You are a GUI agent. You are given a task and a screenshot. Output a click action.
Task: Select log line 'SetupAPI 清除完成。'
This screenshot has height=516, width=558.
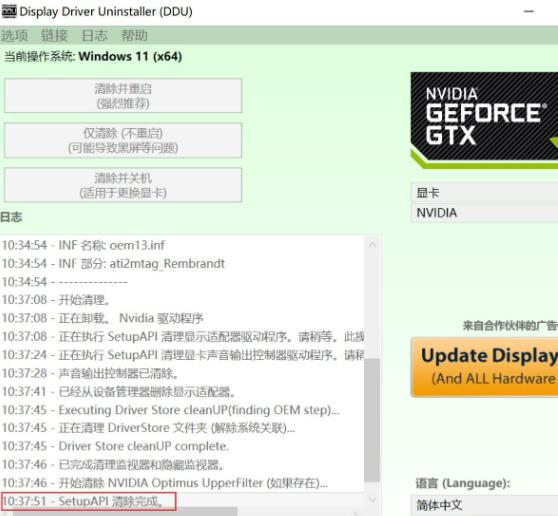pos(182,501)
